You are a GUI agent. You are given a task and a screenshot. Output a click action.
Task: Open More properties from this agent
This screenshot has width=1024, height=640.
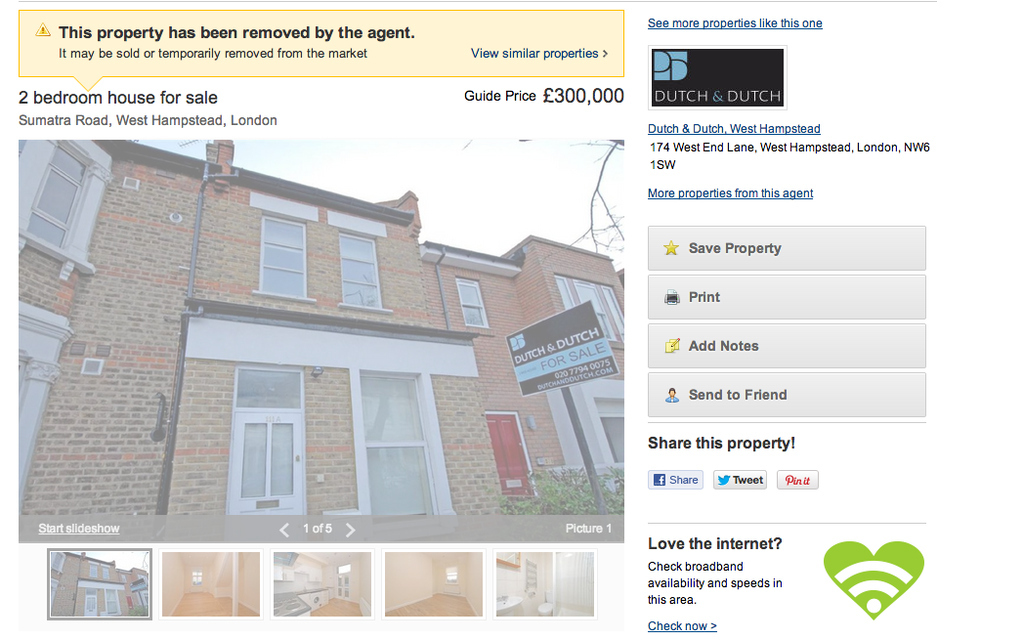tap(730, 193)
